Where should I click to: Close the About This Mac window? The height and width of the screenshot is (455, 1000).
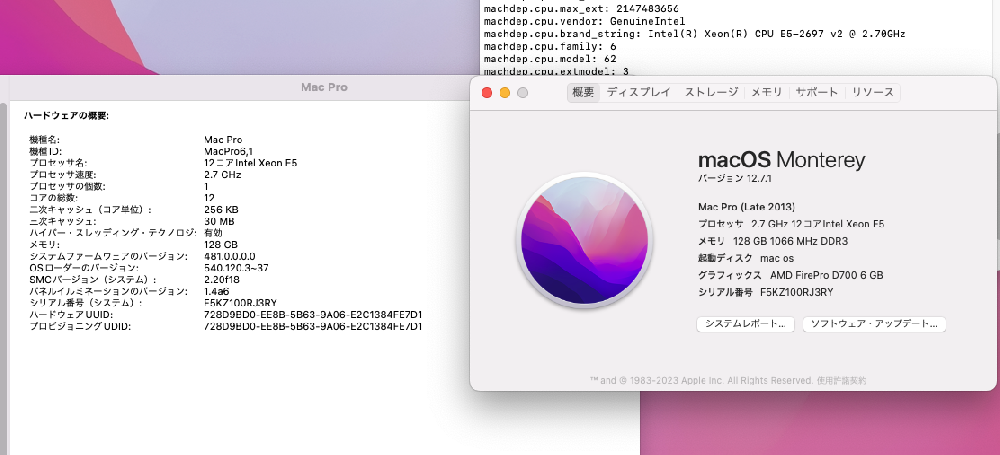click(487, 93)
